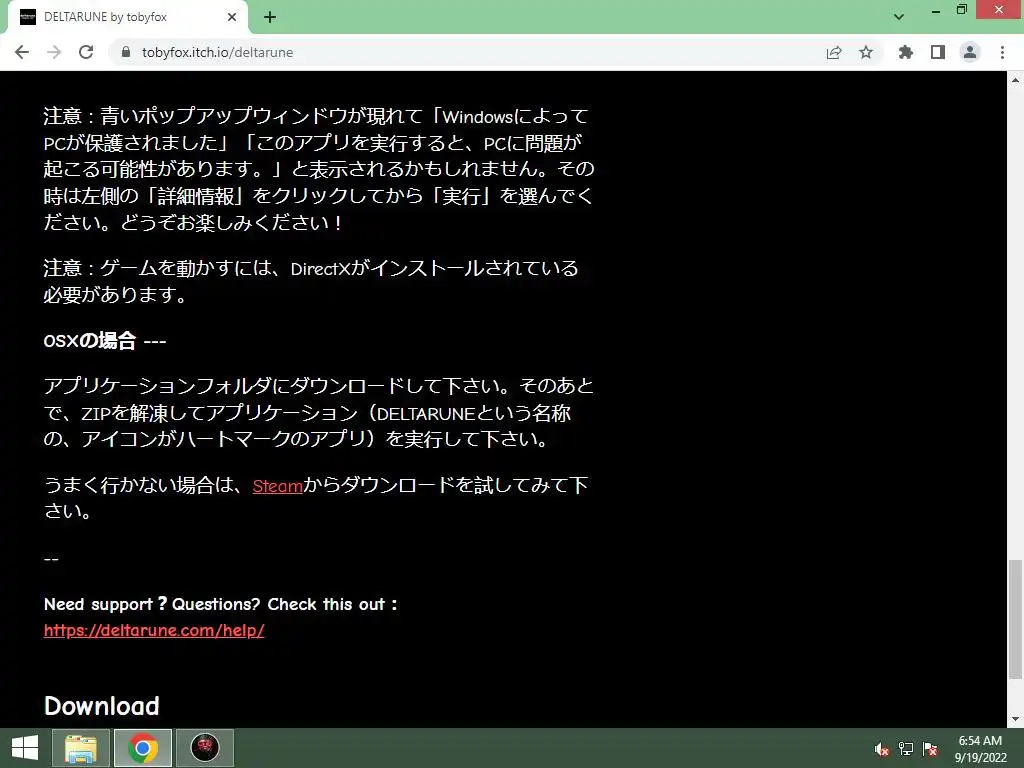
Task: Open the Chrome side panel
Action: pyautogui.click(x=938, y=52)
